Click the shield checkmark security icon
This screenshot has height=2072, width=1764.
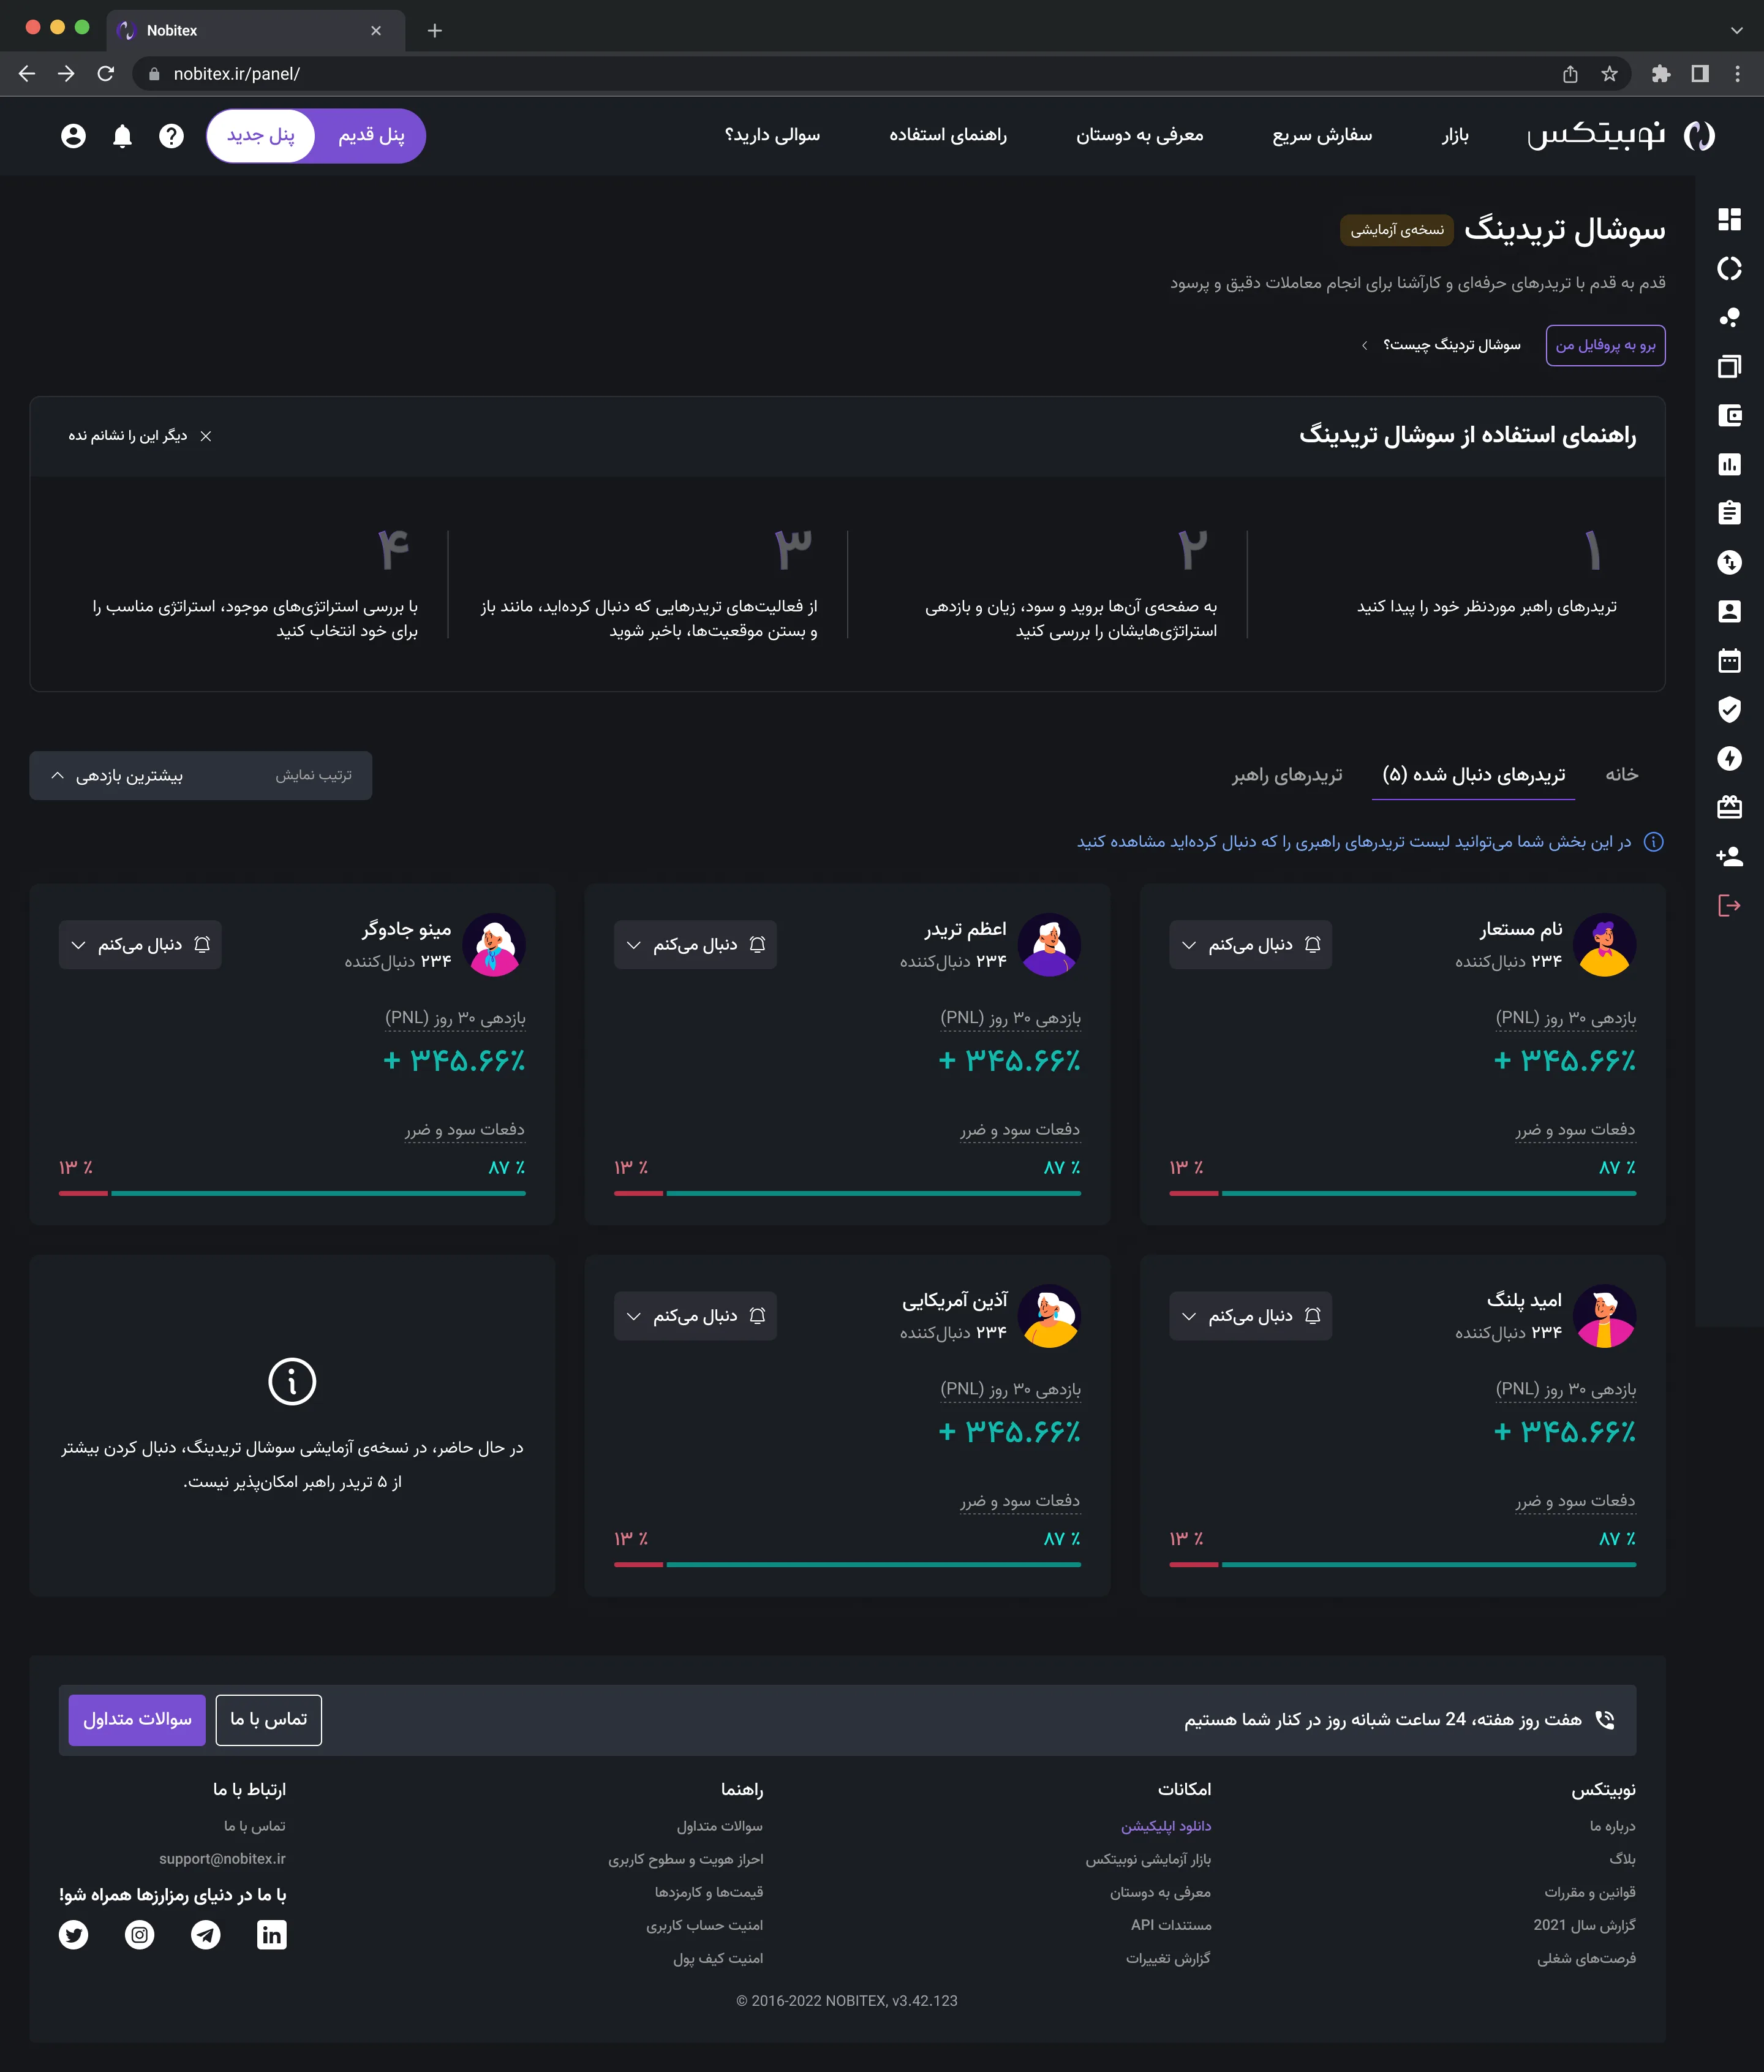pos(1729,709)
